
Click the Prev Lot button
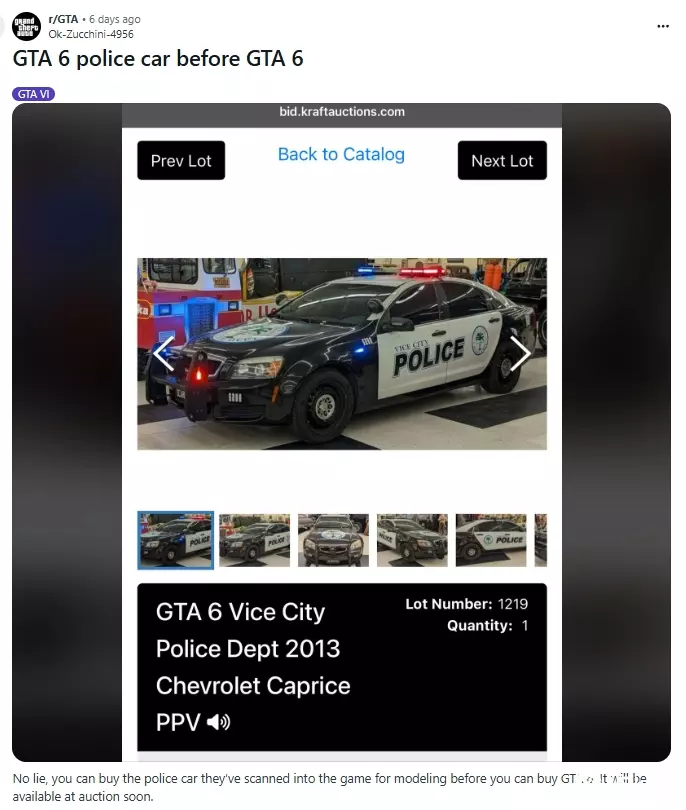pos(181,161)
